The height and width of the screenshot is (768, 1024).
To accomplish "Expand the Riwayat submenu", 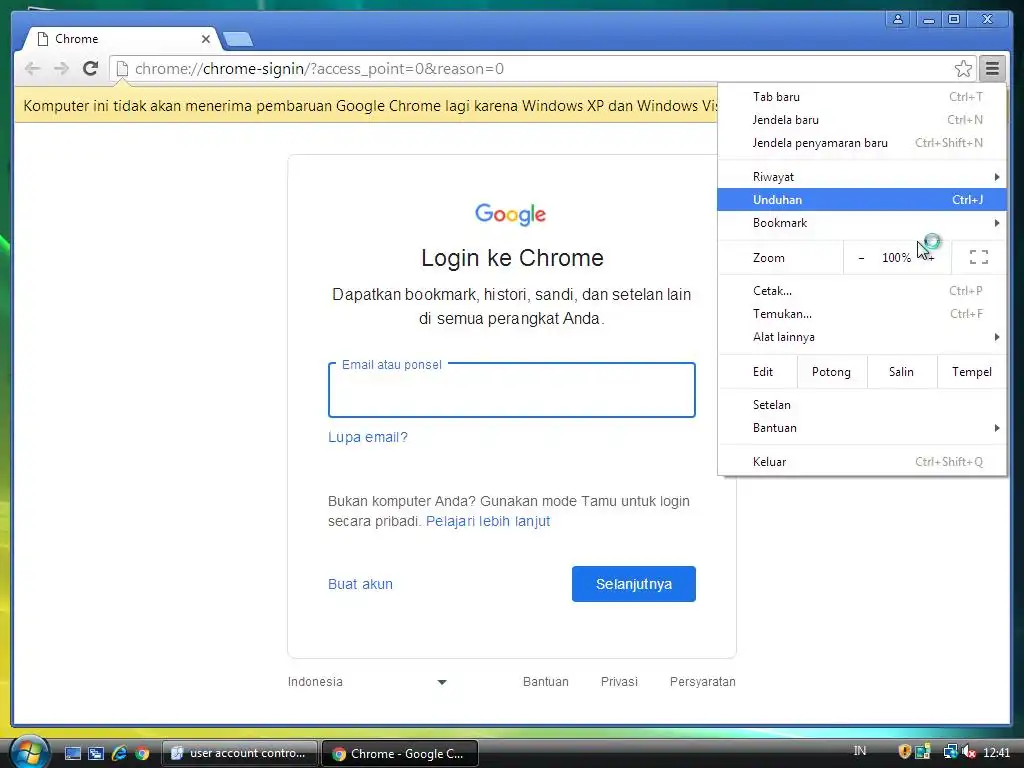I will coord(862,177).
